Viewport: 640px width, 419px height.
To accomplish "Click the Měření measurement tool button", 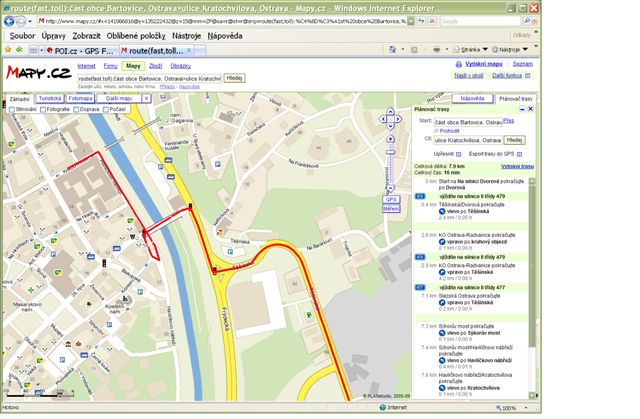I will (x=391, y=208).
